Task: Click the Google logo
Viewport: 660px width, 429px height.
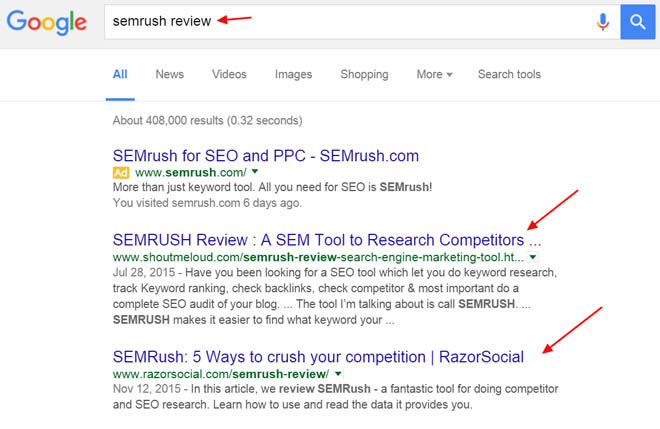Action: click(48, 22)
